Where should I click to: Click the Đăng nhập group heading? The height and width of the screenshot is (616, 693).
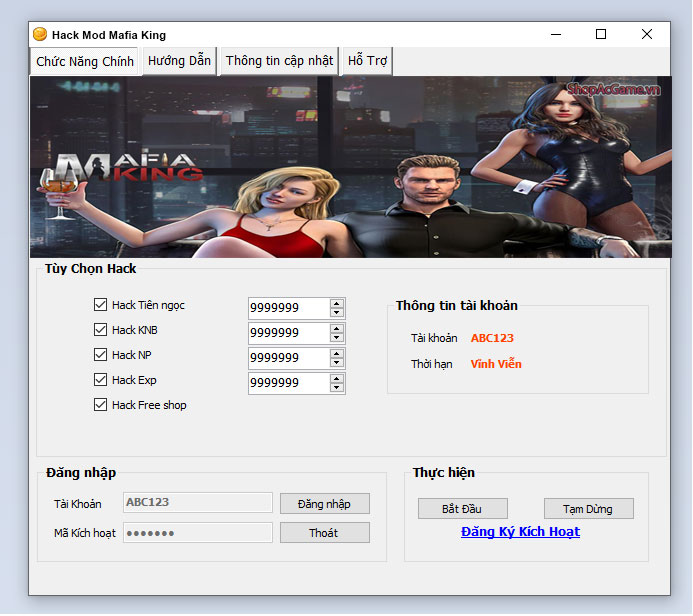81,473
